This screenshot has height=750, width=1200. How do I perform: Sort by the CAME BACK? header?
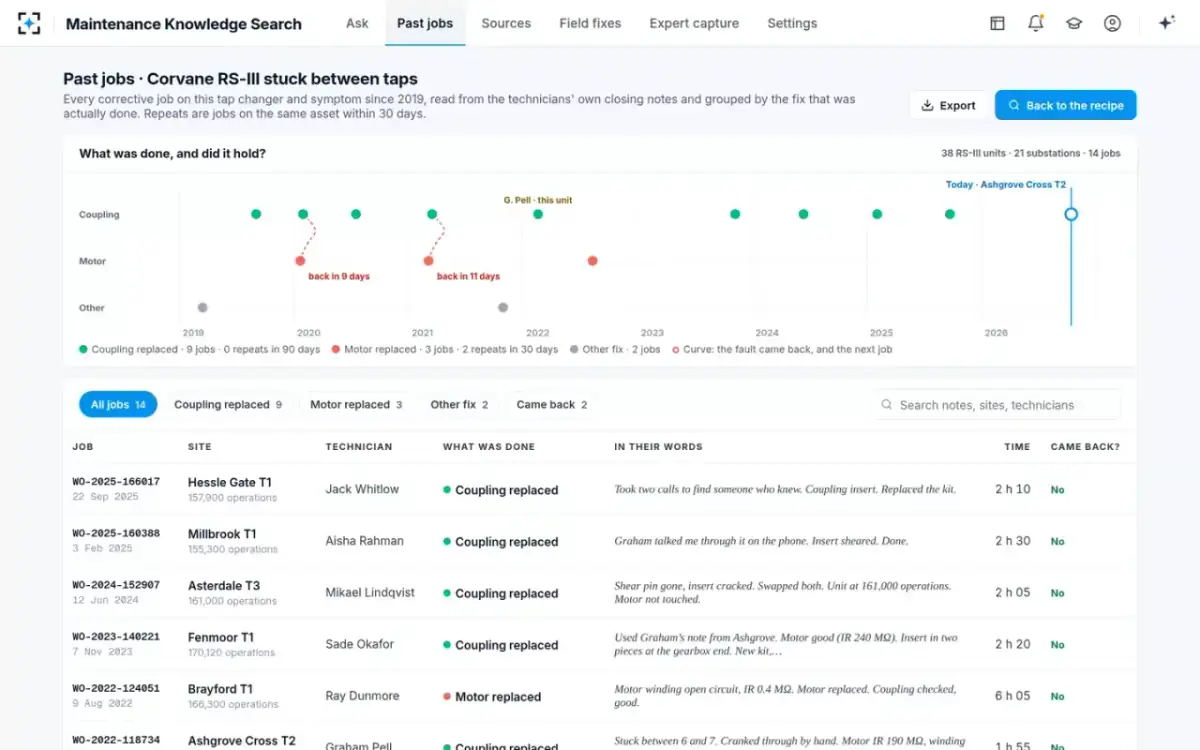pyautogui.click(x=1085, y=447)
